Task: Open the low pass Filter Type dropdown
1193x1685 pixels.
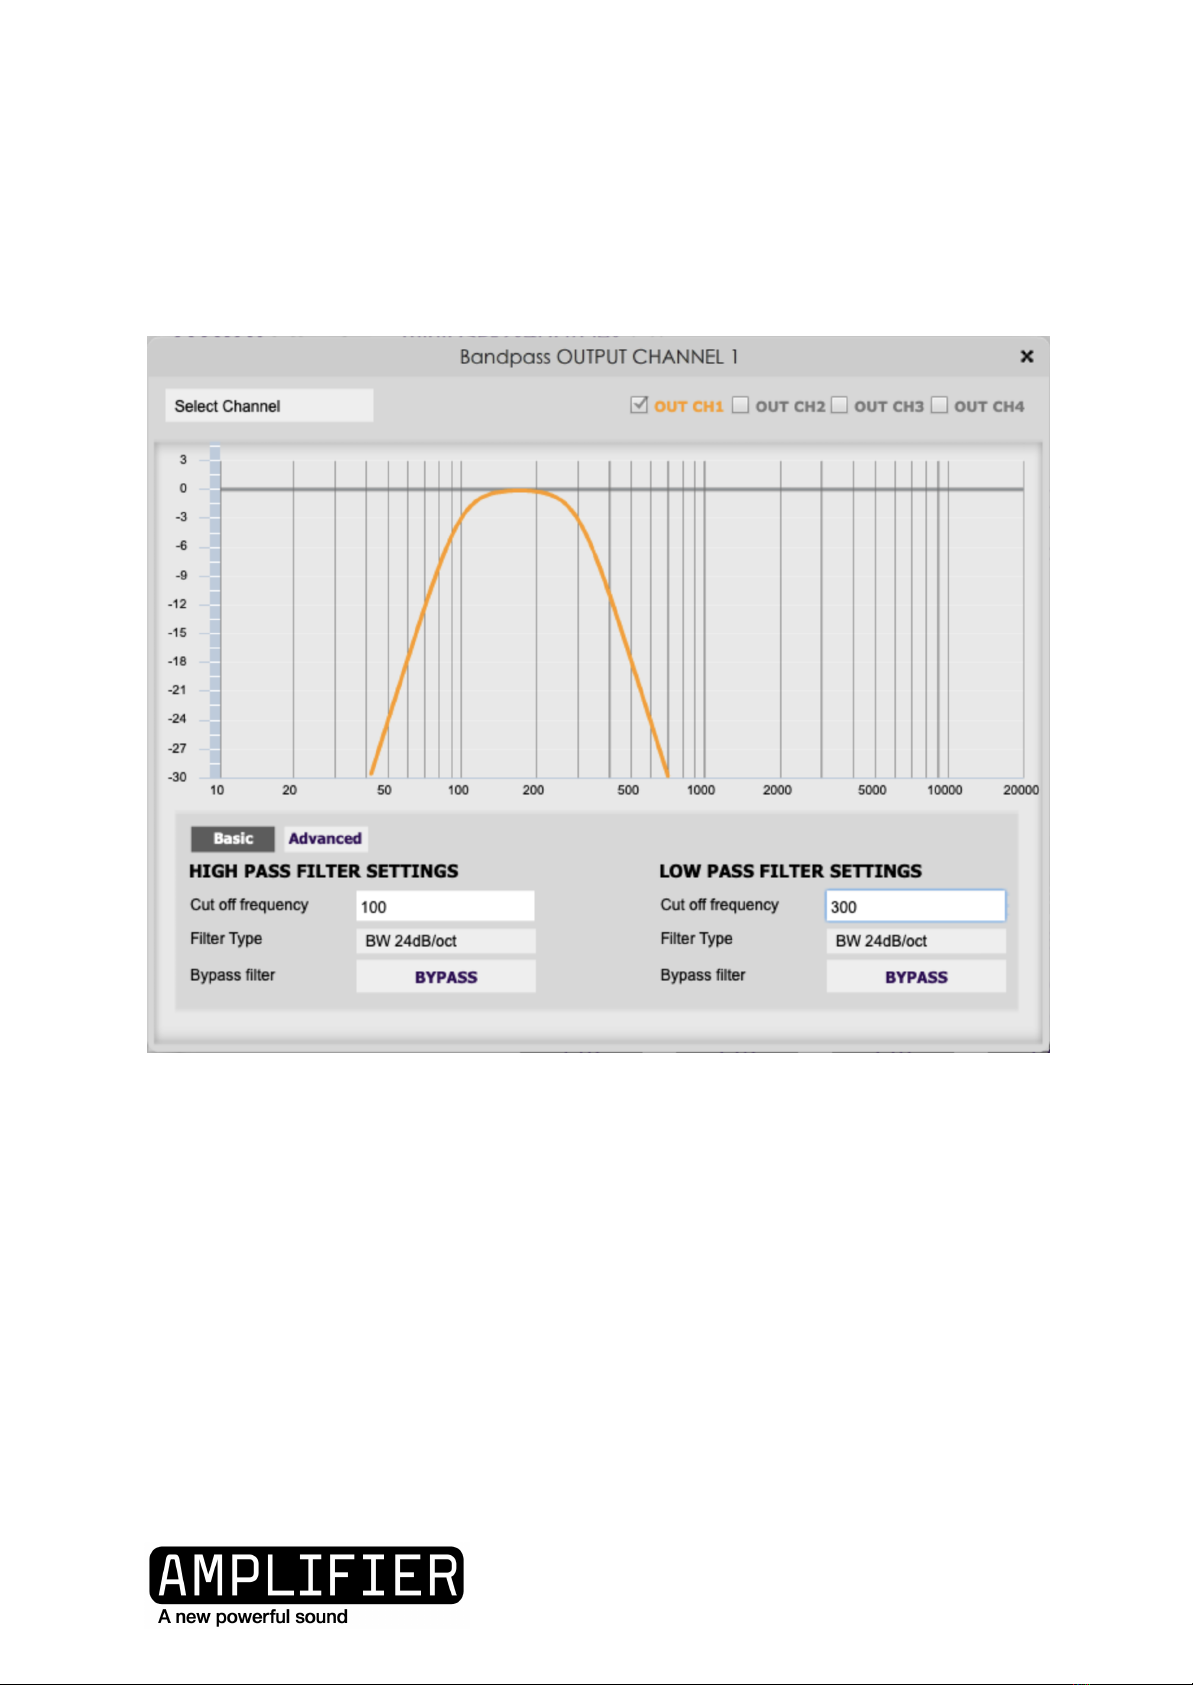Action: coord(915,941)
